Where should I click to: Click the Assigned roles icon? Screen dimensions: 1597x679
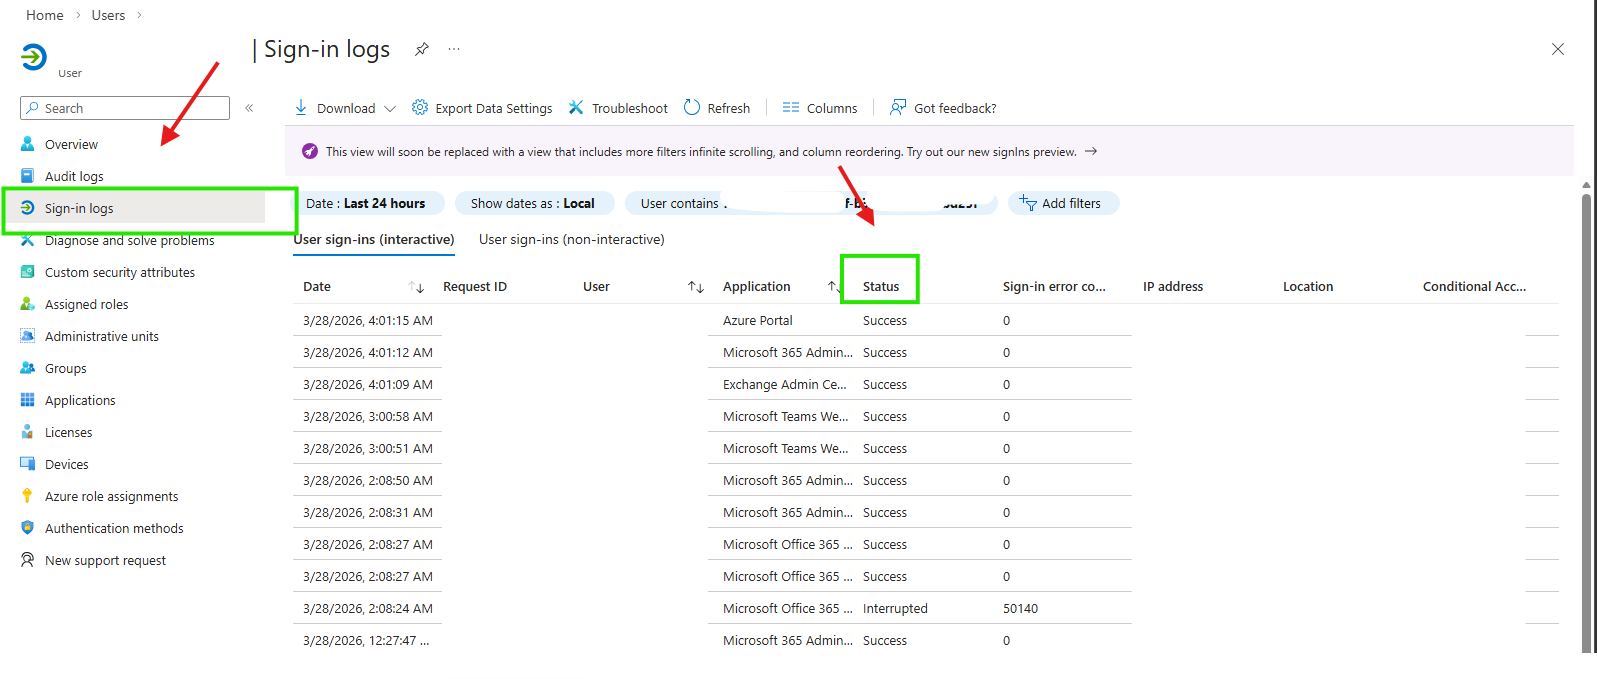click(x=28, y=304)
